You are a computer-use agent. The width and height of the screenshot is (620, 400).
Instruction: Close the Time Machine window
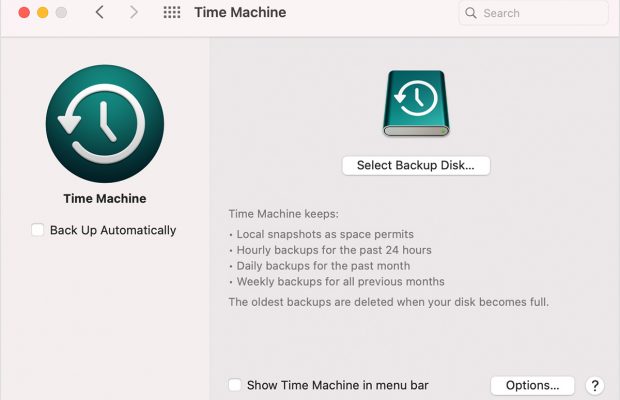[x=24, y=13]
